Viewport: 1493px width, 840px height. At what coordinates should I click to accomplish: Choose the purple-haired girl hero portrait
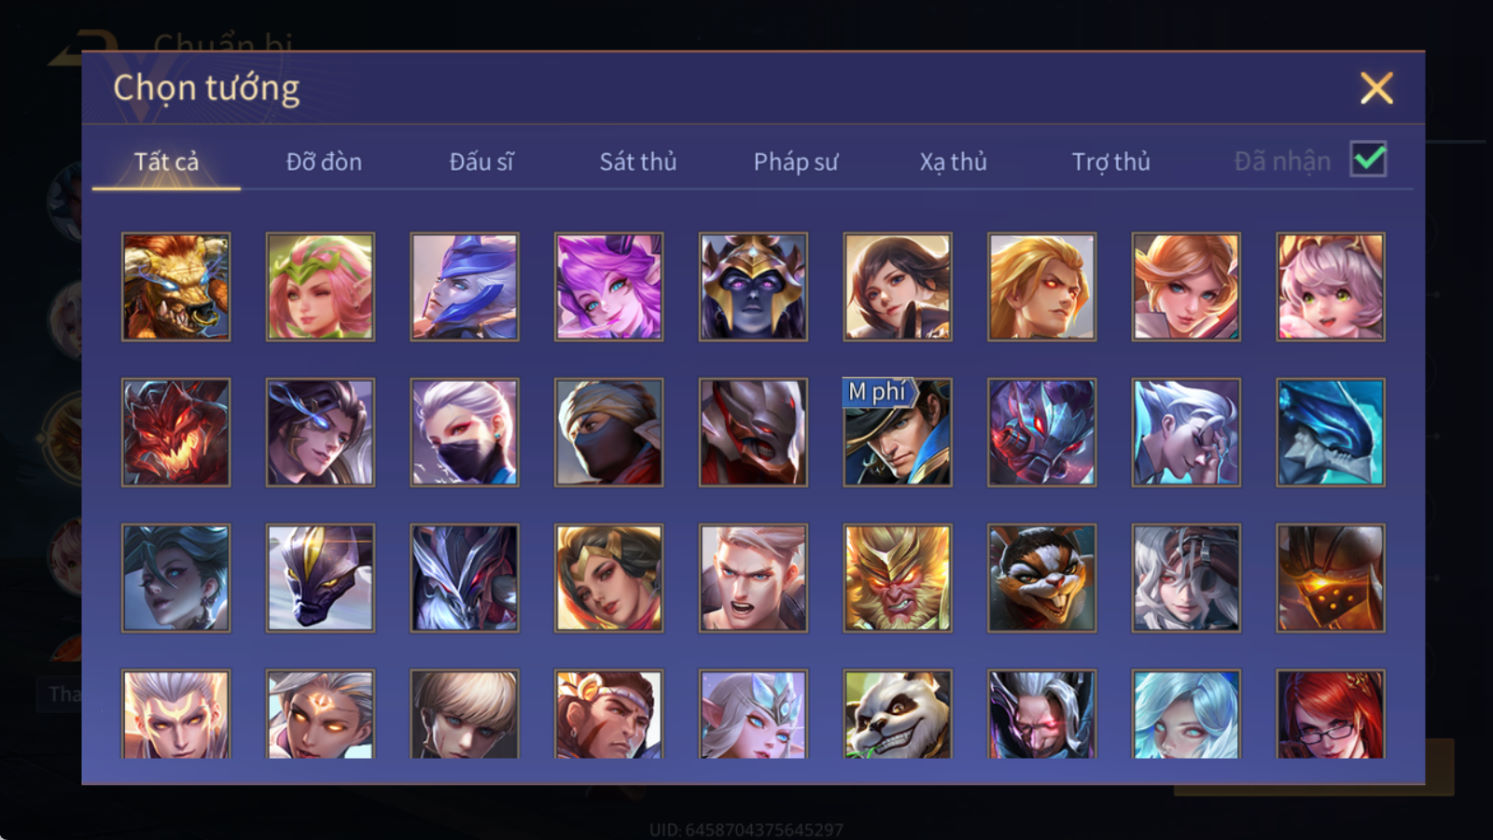609,287
